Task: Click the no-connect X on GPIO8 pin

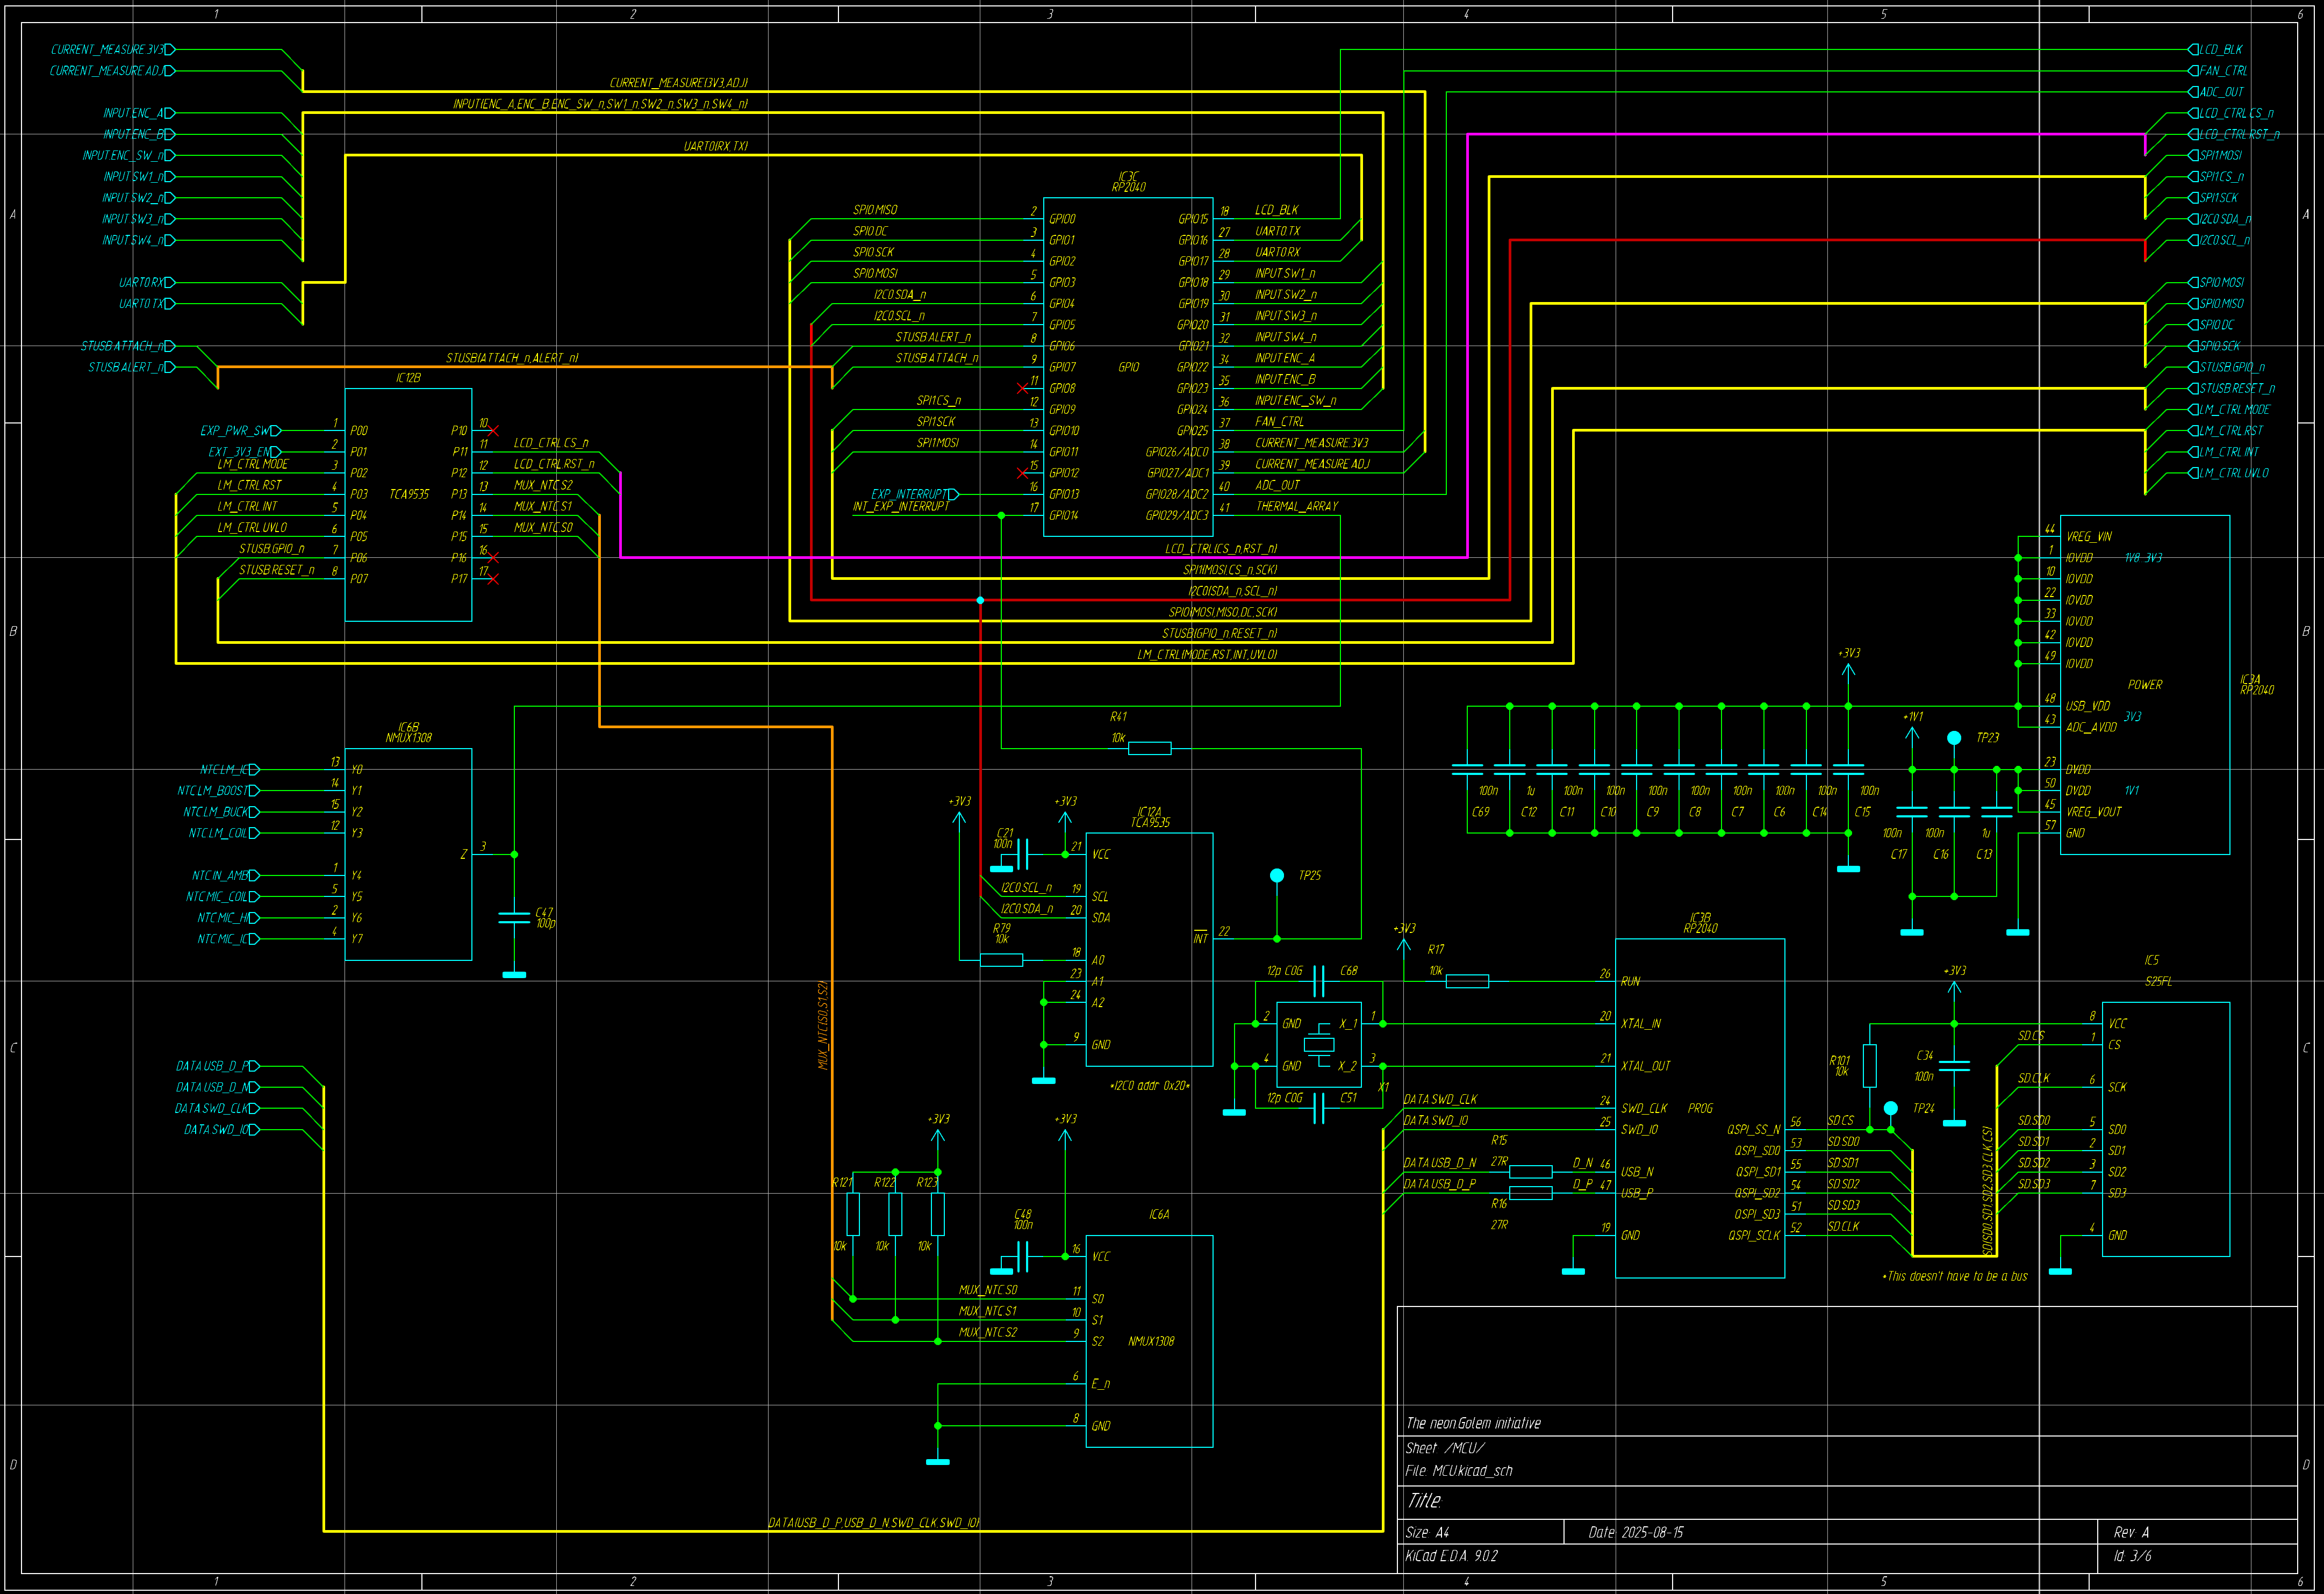Action: point(1022,388)
